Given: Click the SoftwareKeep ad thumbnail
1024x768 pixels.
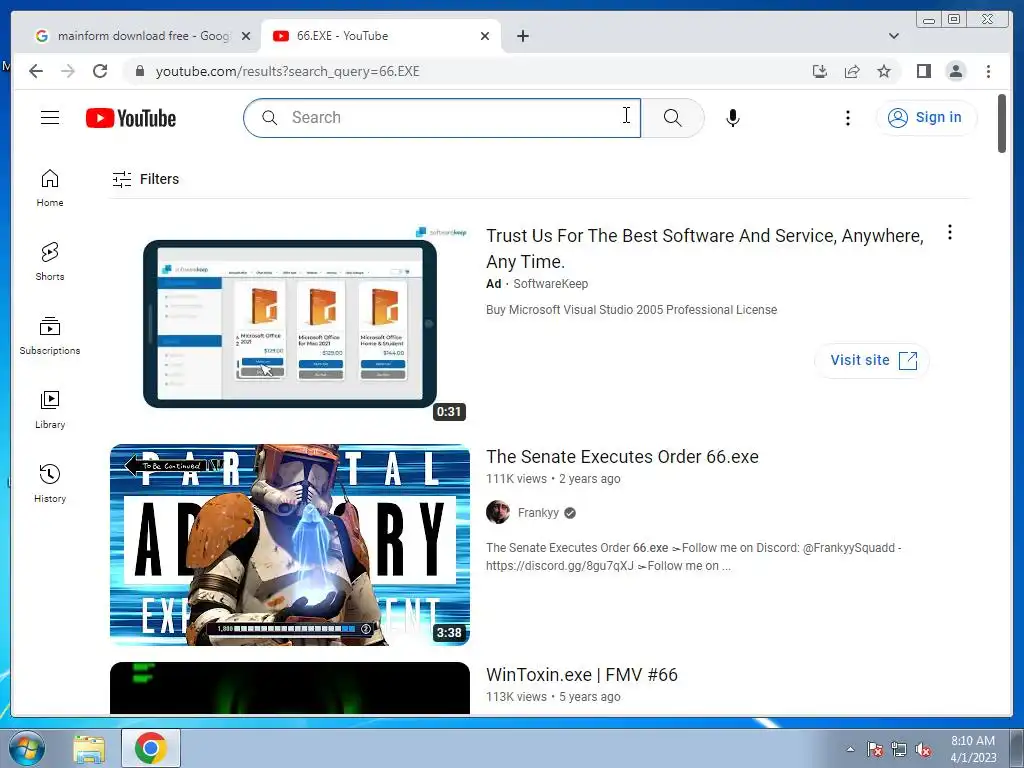Looking at the screenshot, I should pyautogui.click(x=290, y=323).
